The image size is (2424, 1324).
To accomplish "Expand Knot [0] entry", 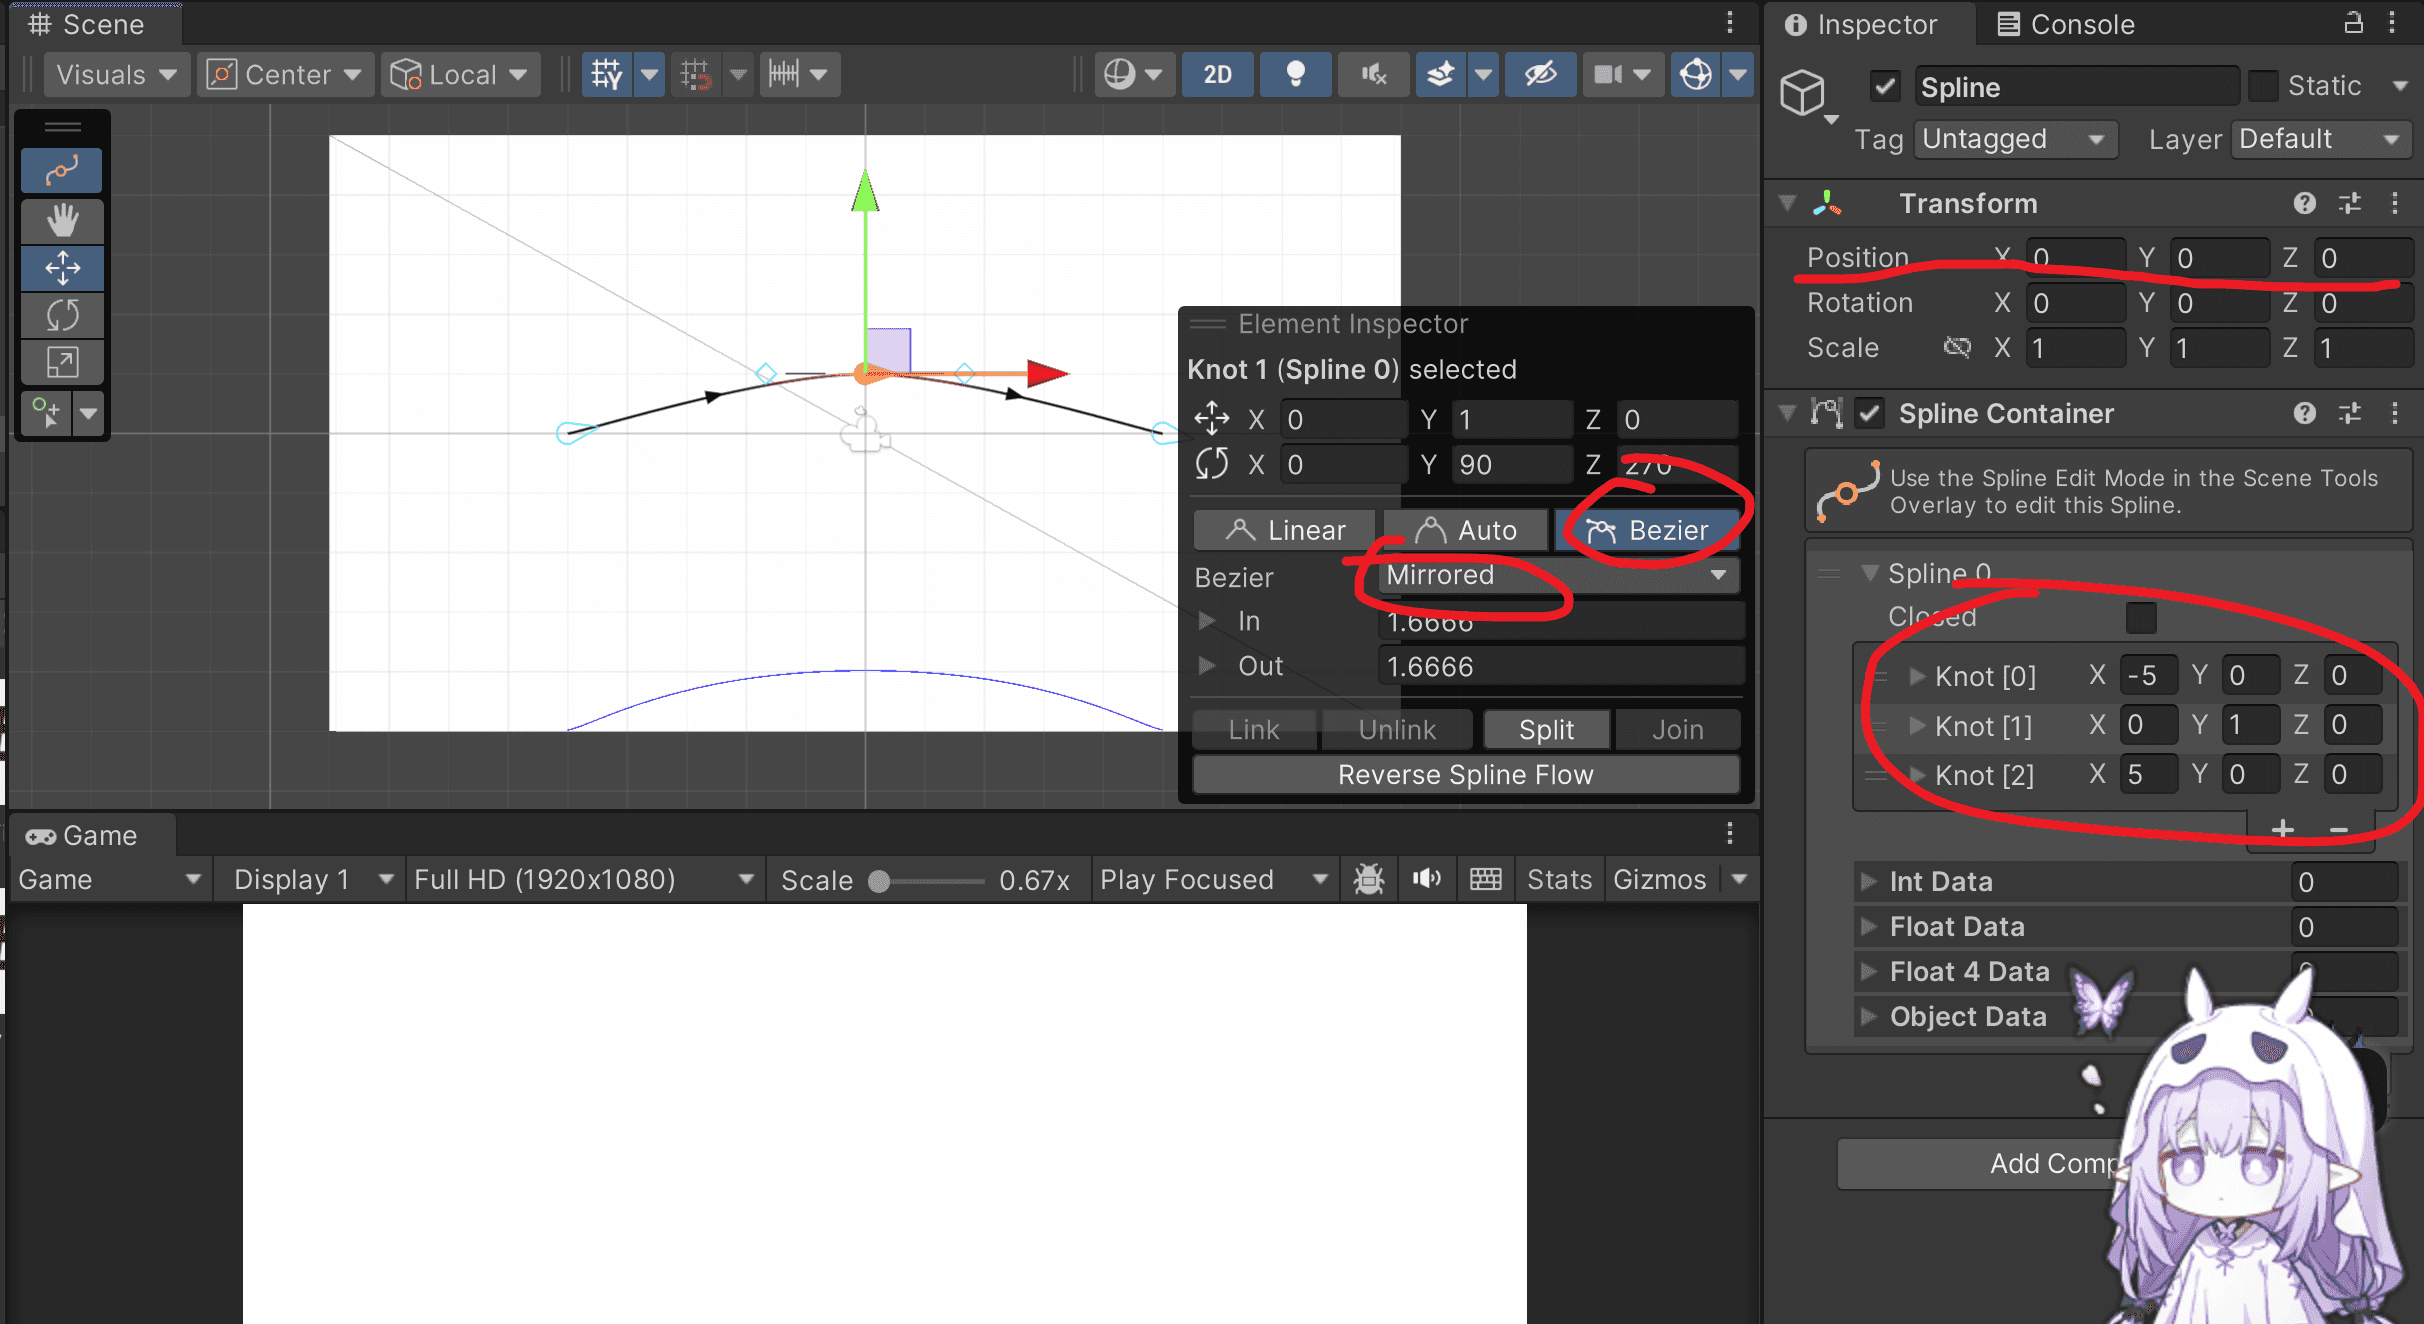I will (x=1917, y=676).
